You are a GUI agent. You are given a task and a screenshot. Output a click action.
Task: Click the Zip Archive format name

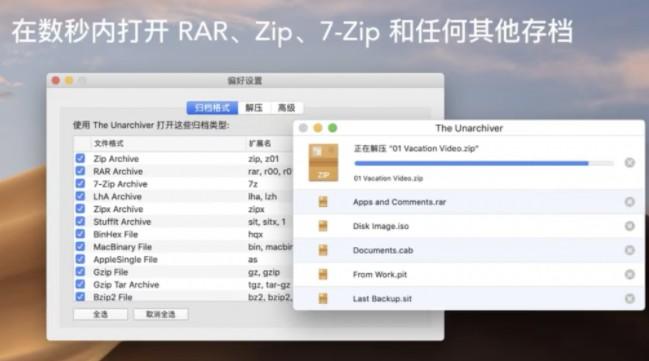click(116, 159)
